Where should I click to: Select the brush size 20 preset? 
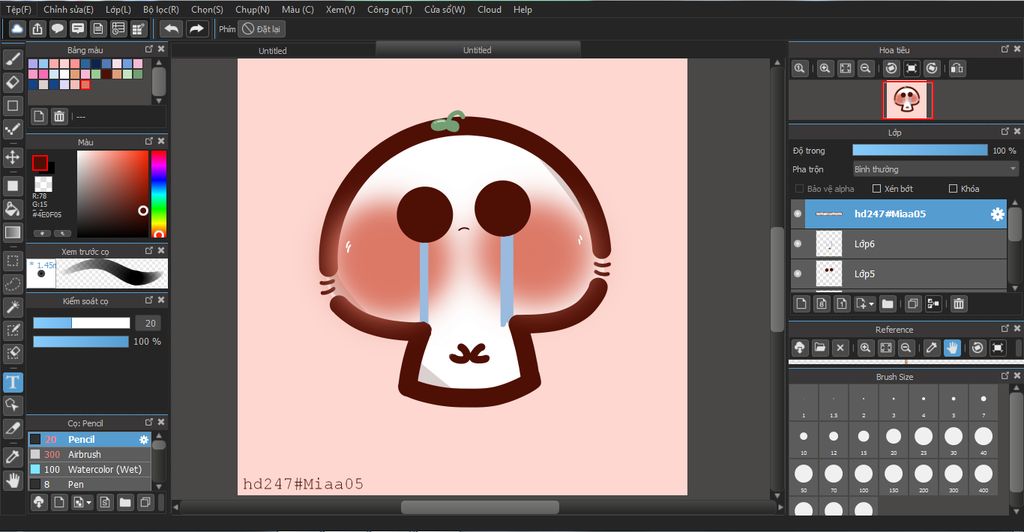pos(893,438)
